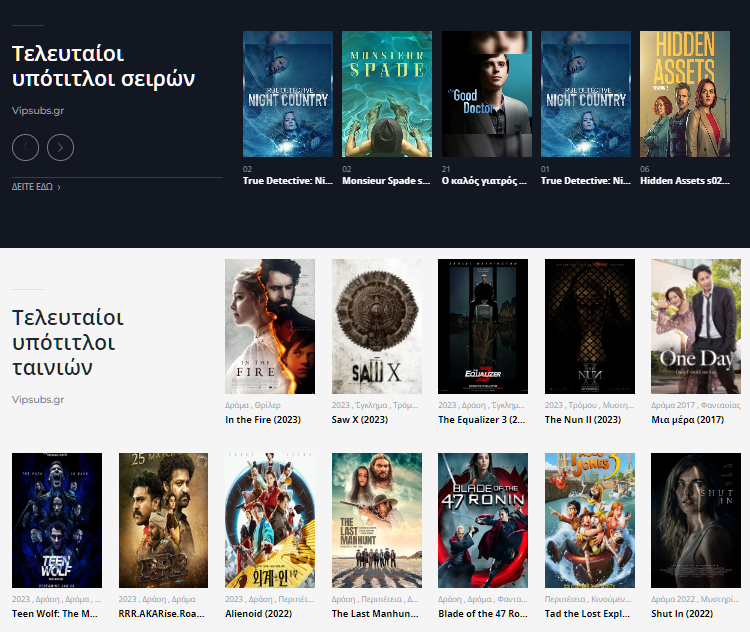Viewport: 750px width, 632px height.
Task: Click the Teen Wolf: The M... title
Action: (x=55, y=614)
